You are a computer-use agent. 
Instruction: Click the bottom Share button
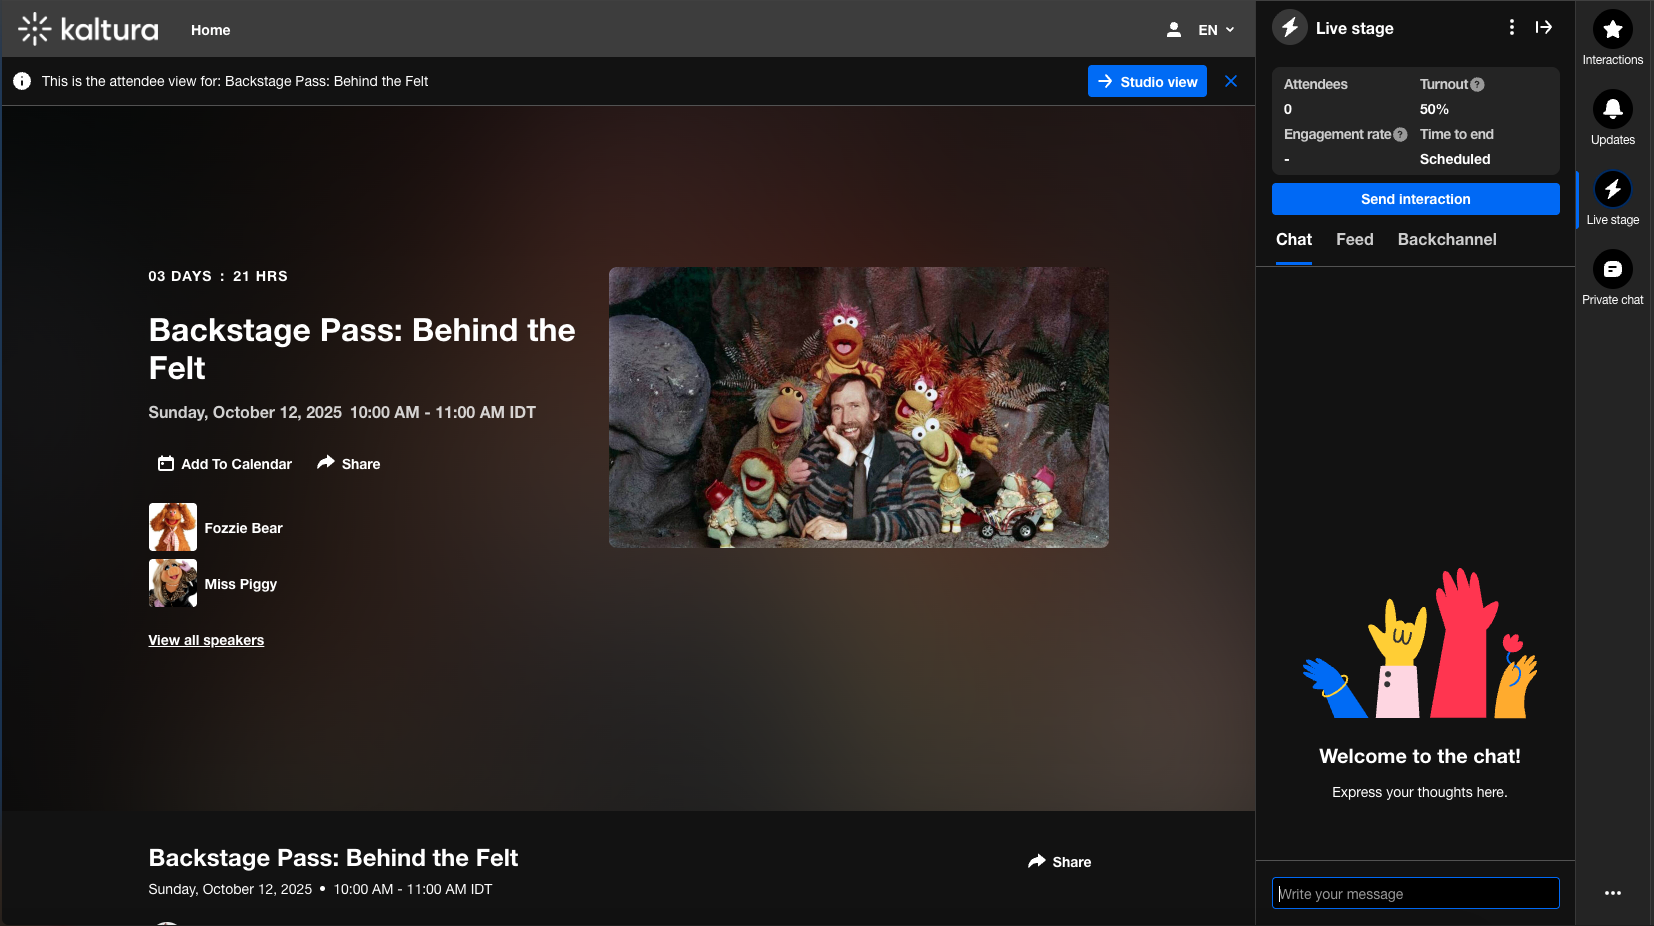1060,862
